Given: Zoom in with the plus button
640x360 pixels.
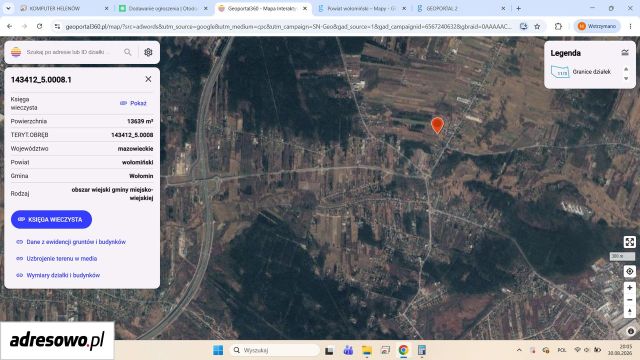Looking at the screenshot, I should 629,288.
